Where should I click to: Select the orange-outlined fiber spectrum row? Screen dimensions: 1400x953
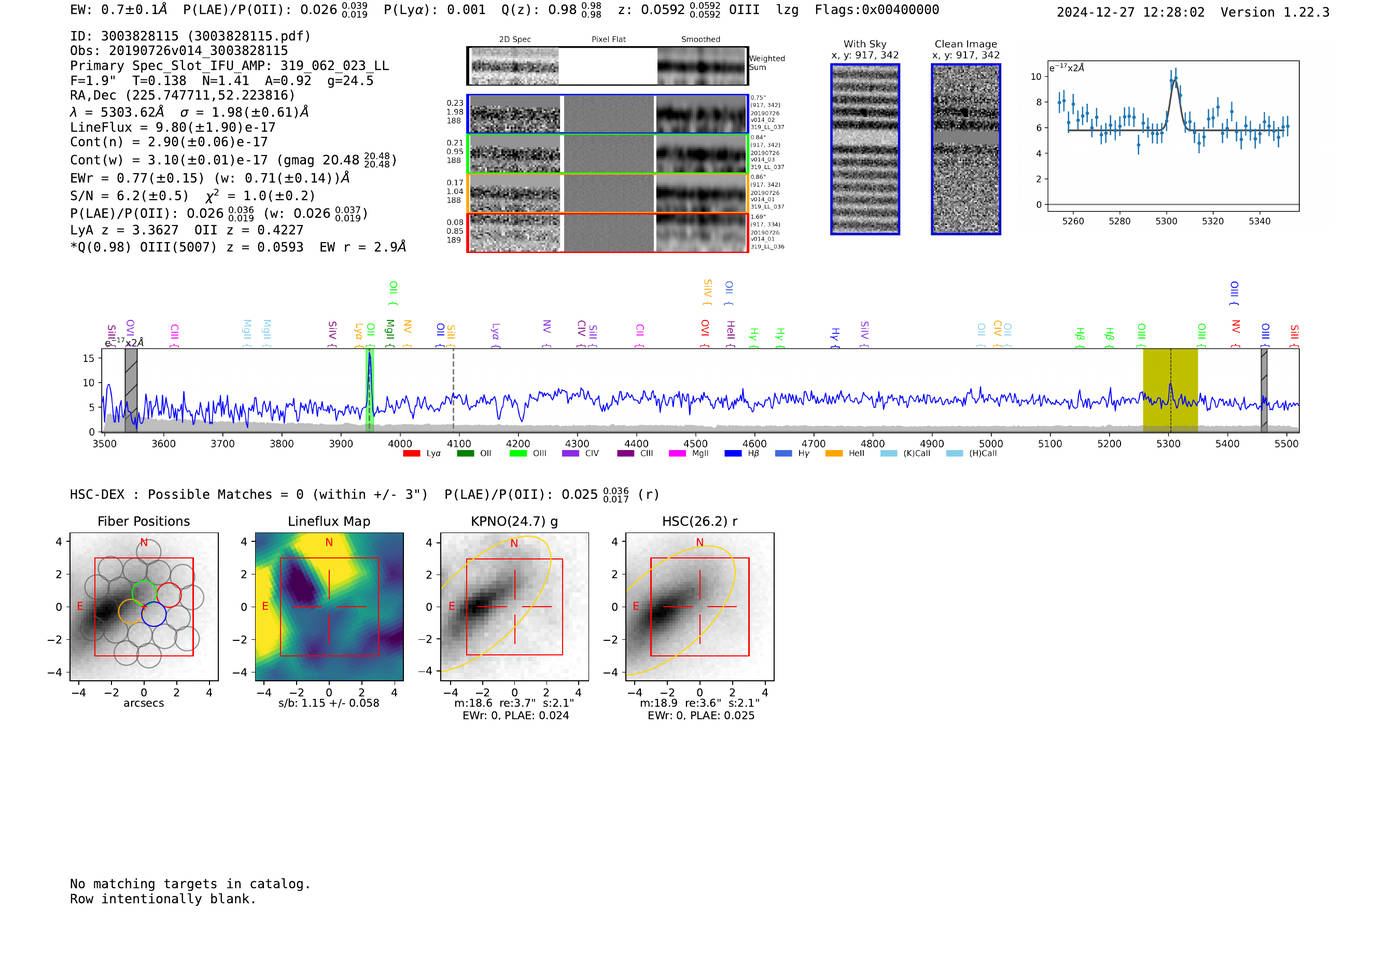tap(607, 193)
